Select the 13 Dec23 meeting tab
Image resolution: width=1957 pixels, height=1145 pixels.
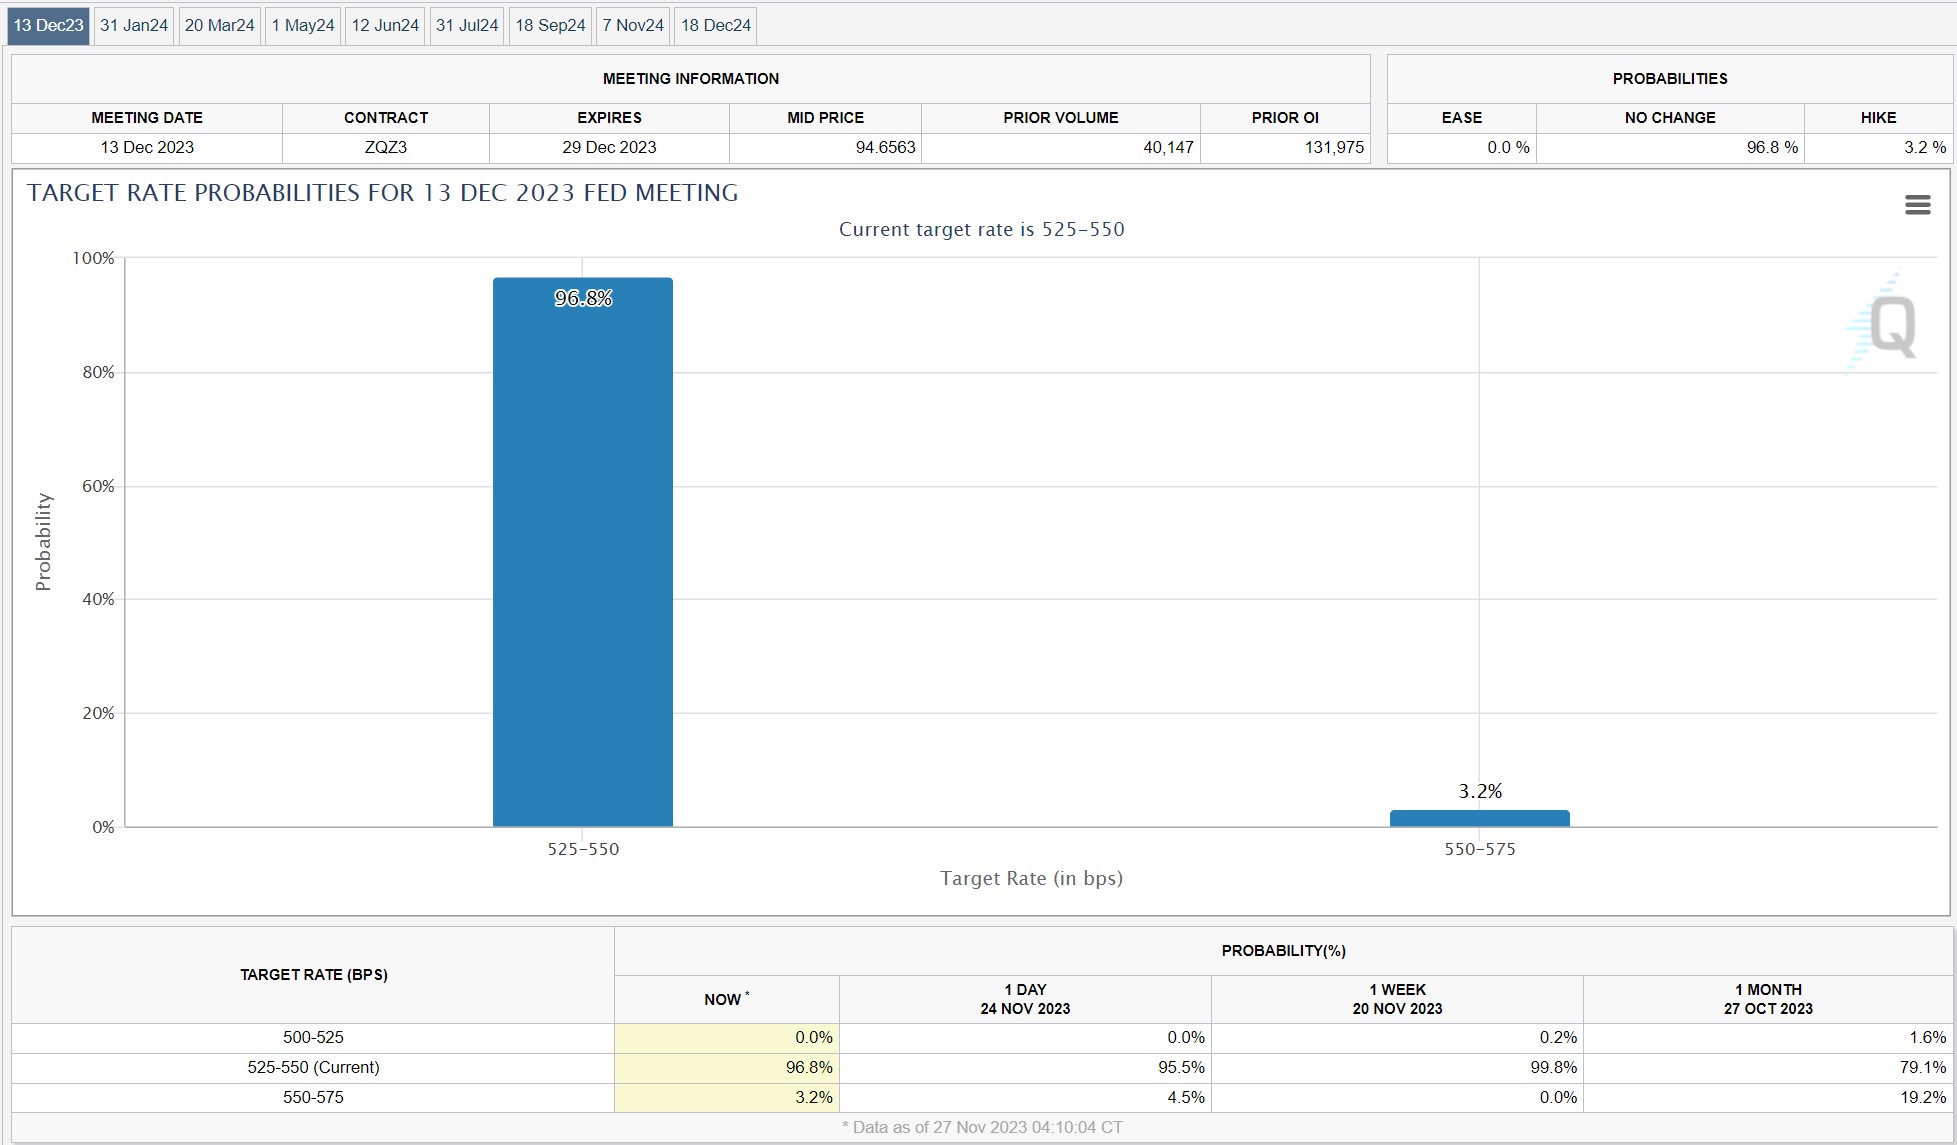coord(48,25)
